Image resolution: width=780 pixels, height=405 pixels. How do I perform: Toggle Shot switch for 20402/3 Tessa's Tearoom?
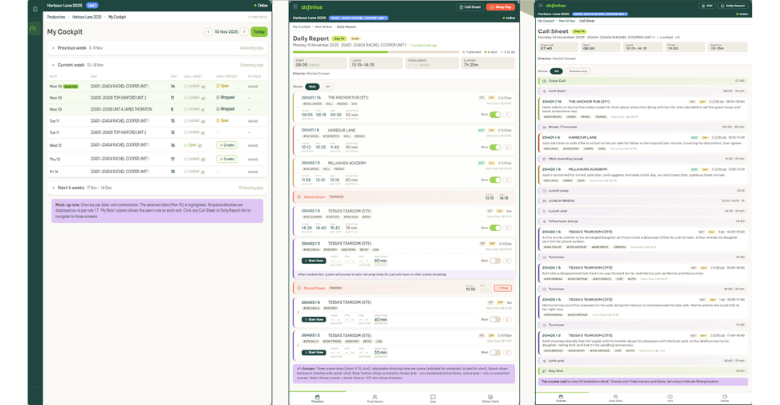click(x=495, y=261)
